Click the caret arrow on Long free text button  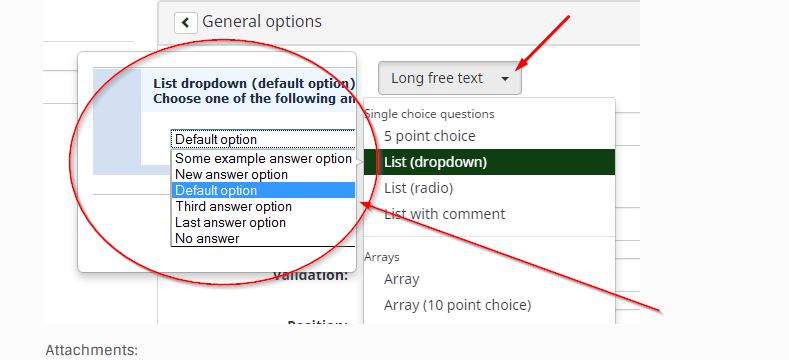[505, 79]
